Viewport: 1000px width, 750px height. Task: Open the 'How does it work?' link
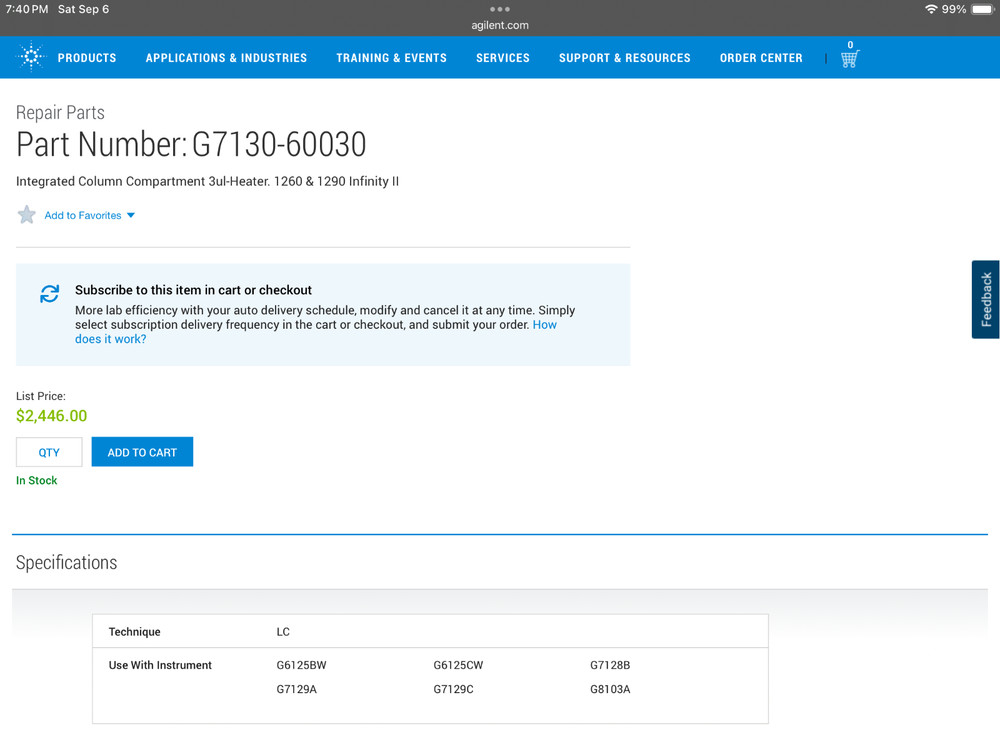[110, 339]
